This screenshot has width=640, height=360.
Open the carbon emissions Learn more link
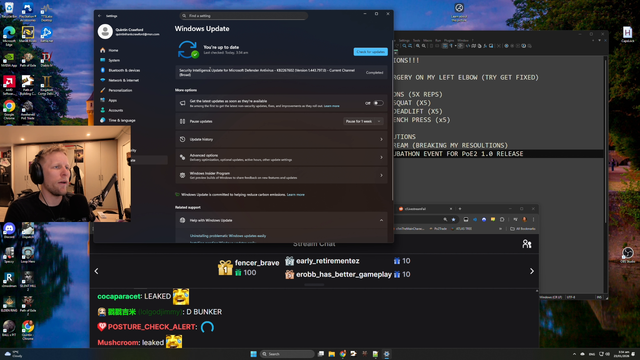coord(296,195)
